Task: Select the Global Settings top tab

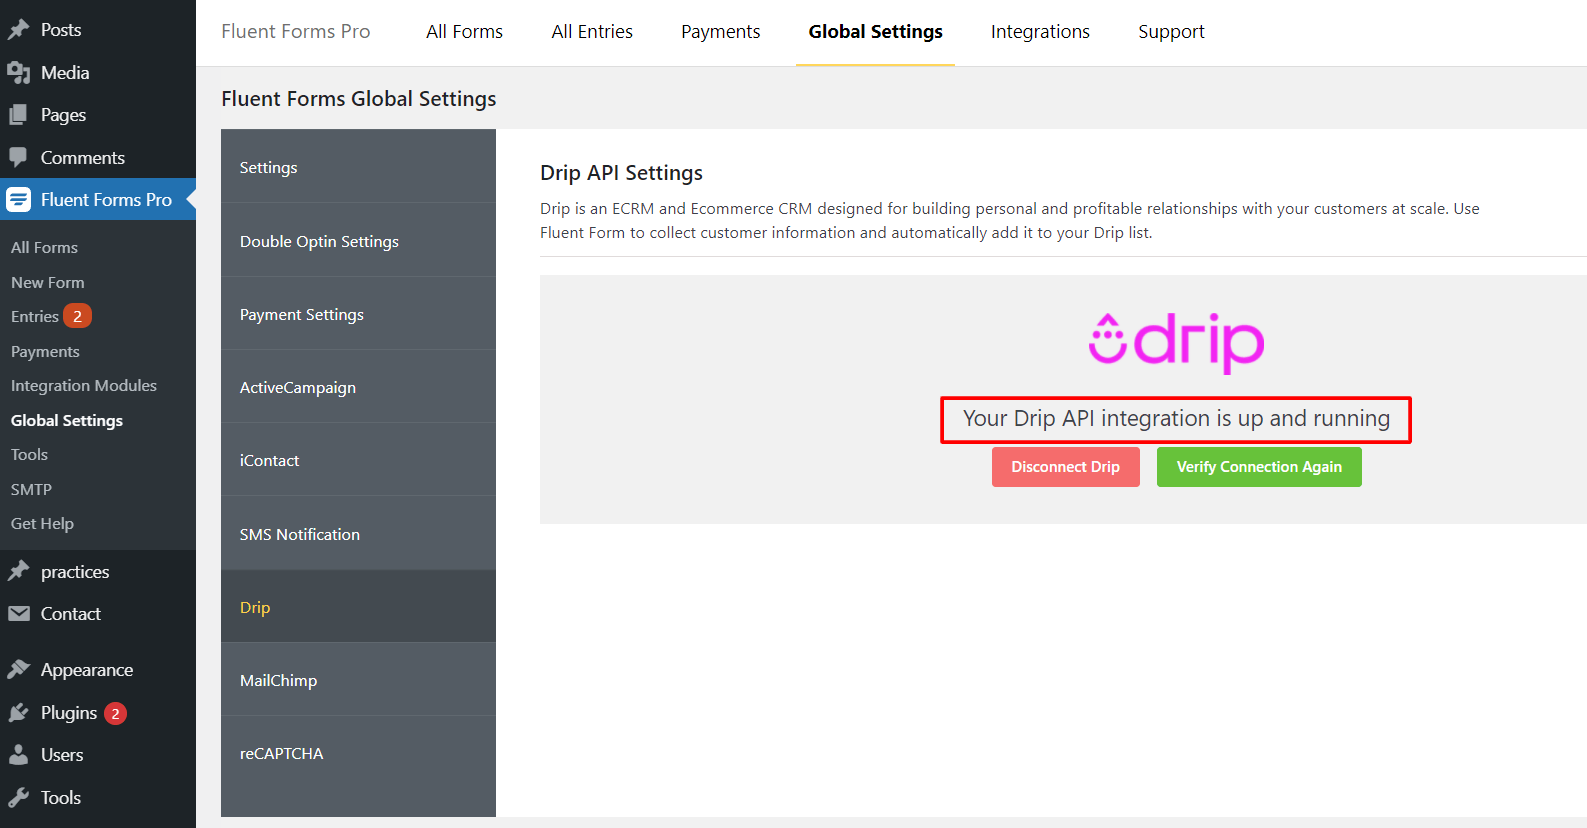Action: pos(876,32)
